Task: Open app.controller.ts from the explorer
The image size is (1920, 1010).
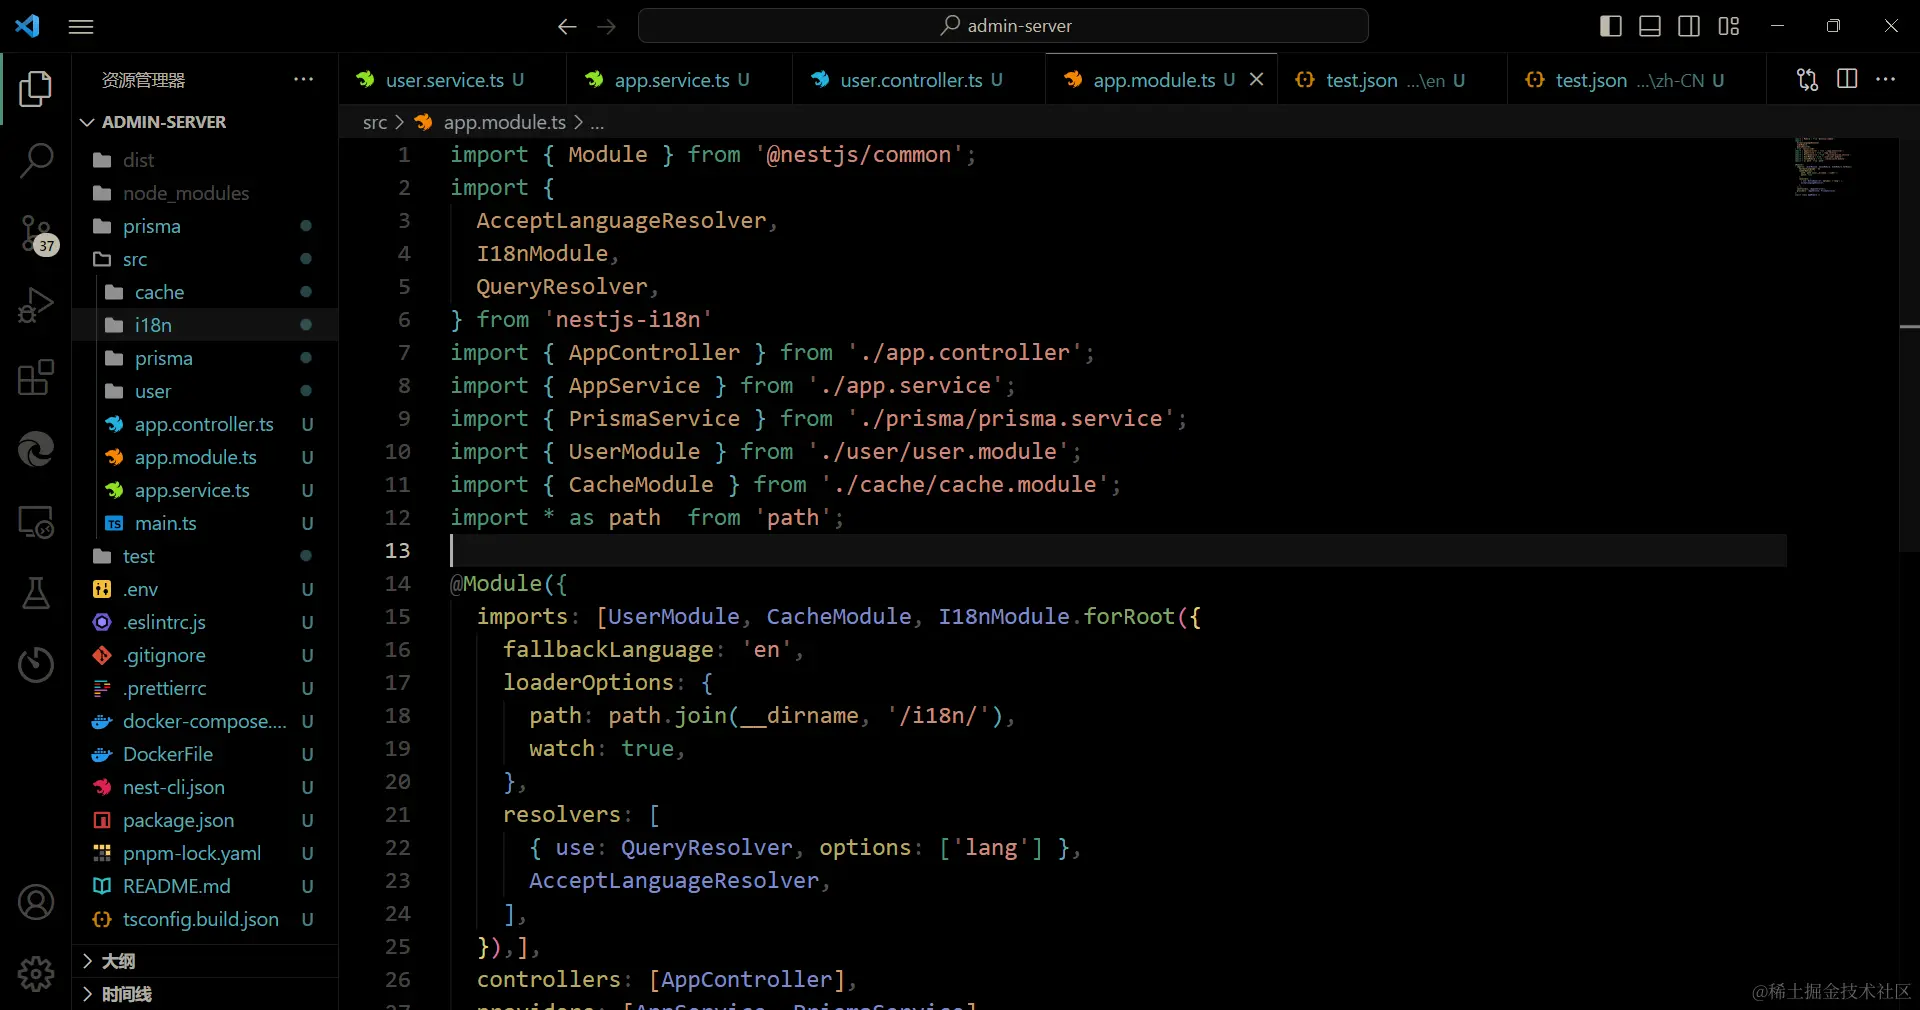Action: pyautogui.click(x=205, y=424)
